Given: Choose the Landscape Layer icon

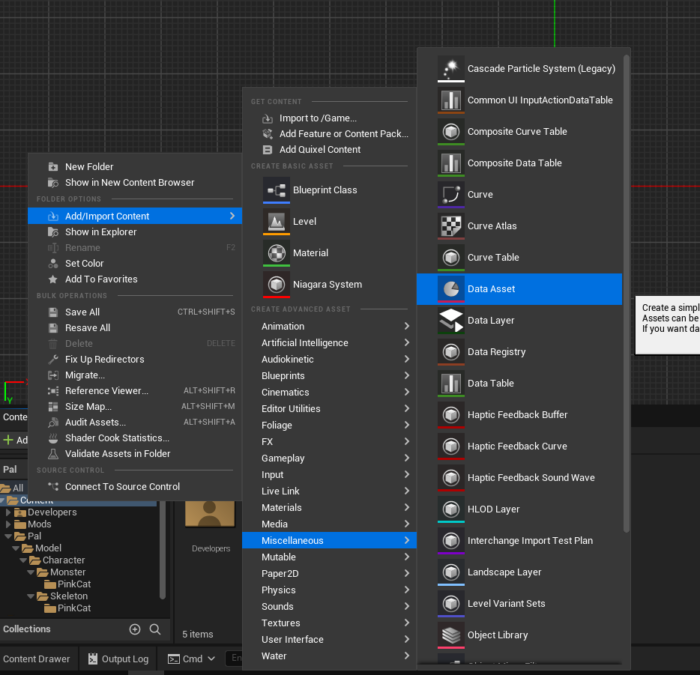Looking at the screenshot, I should [451, 572].
